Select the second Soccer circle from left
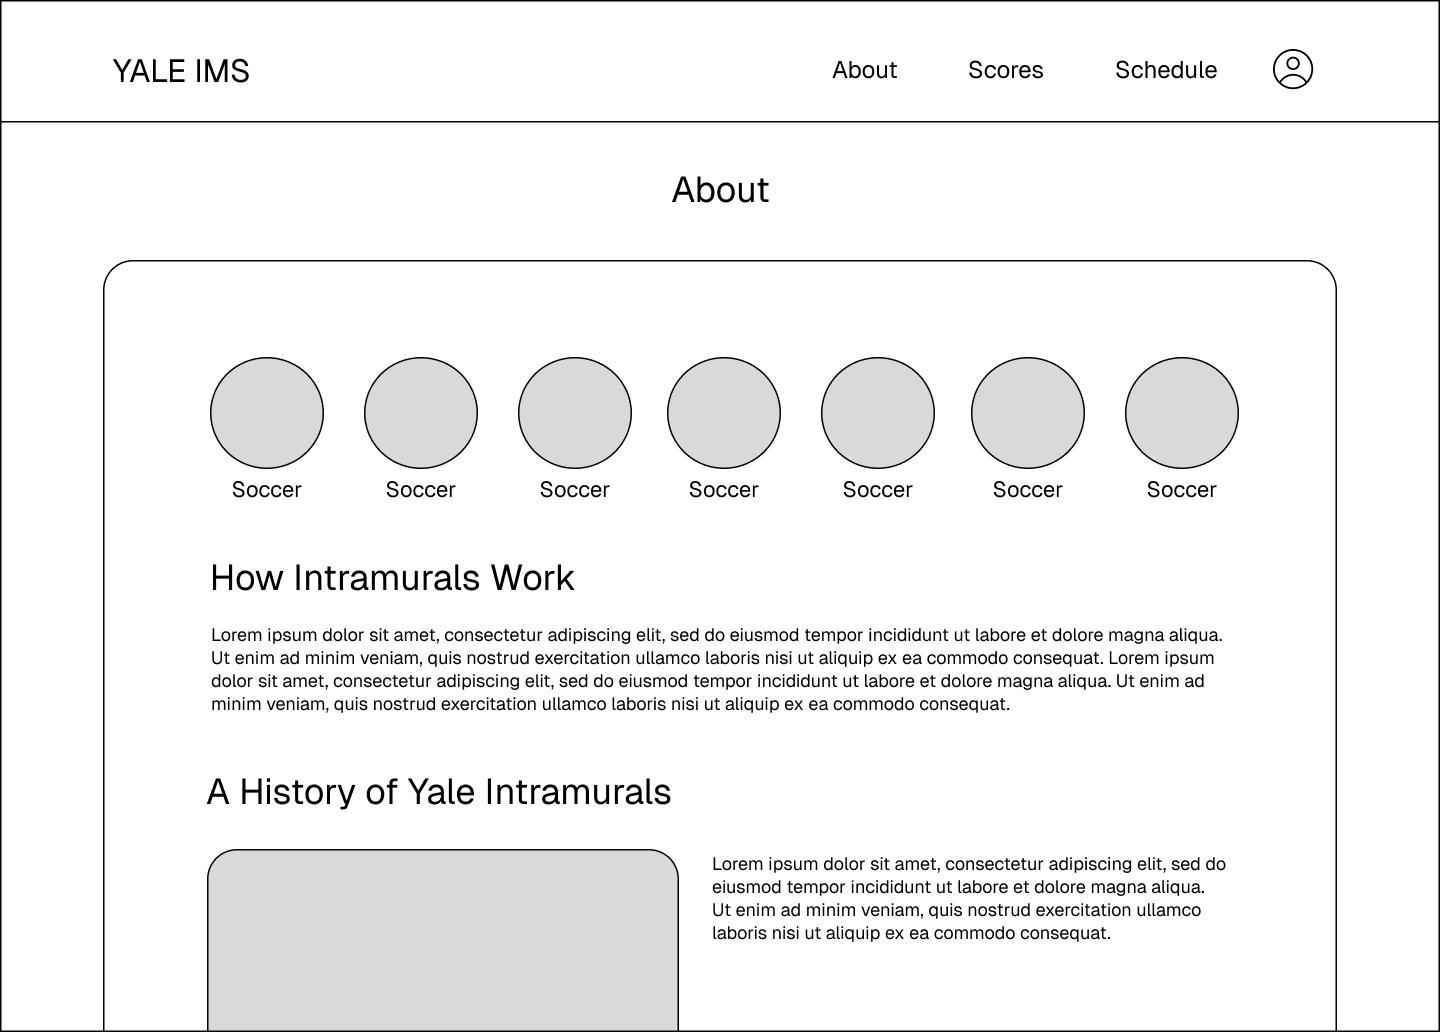 (421, 413)
